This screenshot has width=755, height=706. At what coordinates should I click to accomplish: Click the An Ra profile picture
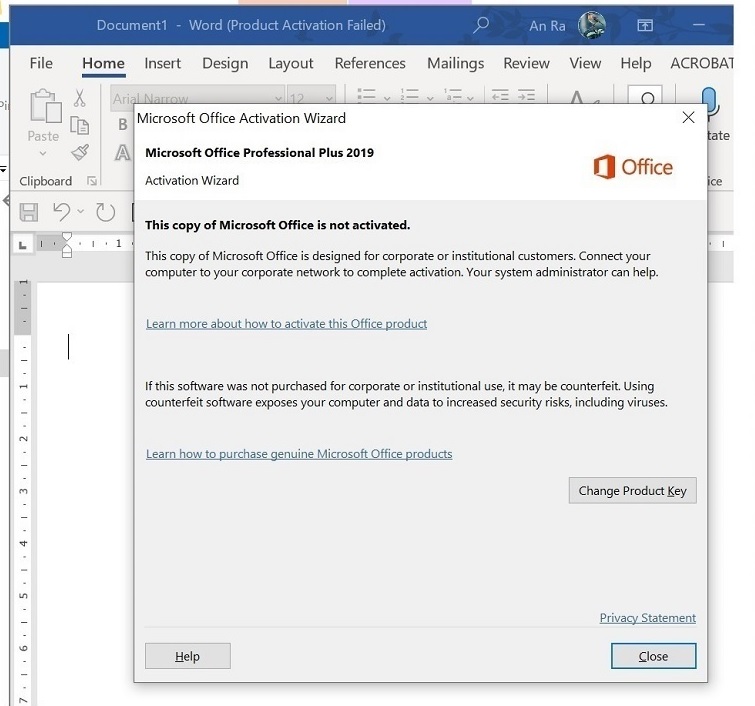(x=591, y=25)
